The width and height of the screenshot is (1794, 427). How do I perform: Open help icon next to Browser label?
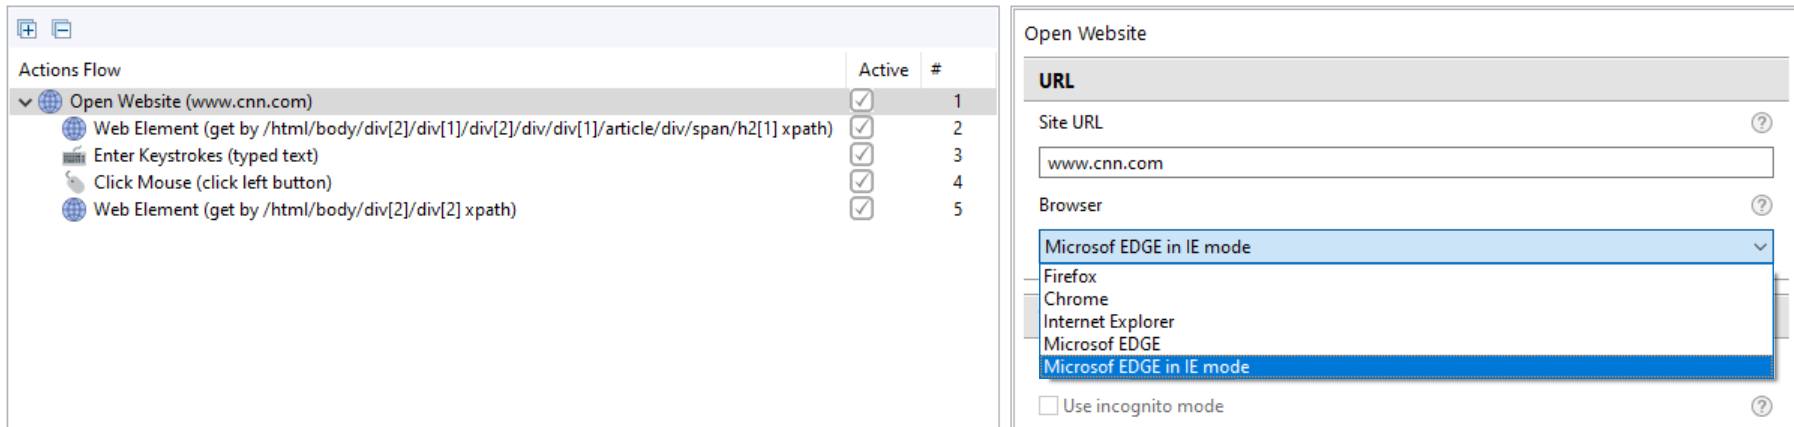pos(1761,205)
